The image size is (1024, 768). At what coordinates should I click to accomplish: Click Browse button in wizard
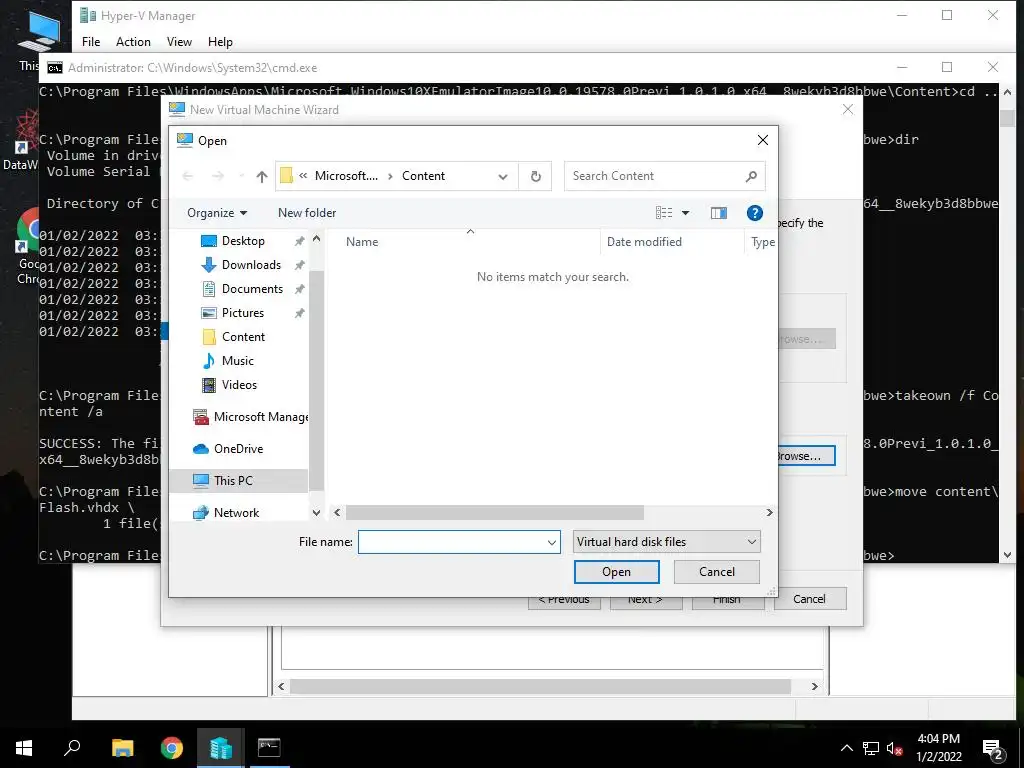pyautogui.click(x=806, y=456)
